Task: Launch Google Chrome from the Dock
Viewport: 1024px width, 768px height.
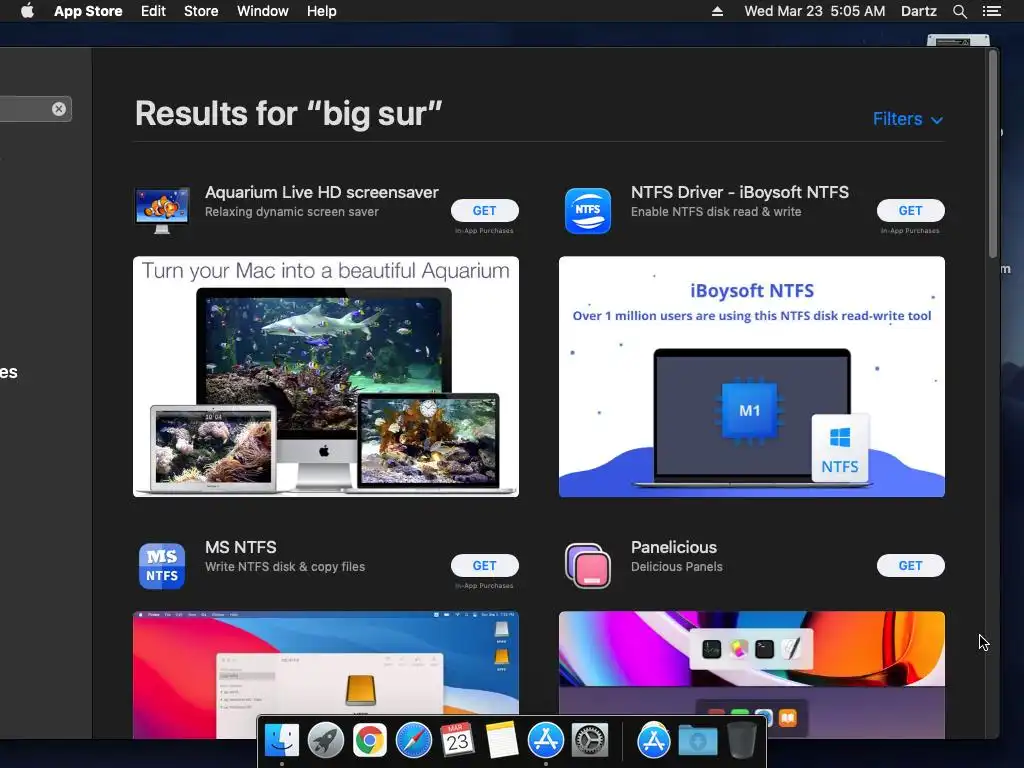Action: [370, 741]
